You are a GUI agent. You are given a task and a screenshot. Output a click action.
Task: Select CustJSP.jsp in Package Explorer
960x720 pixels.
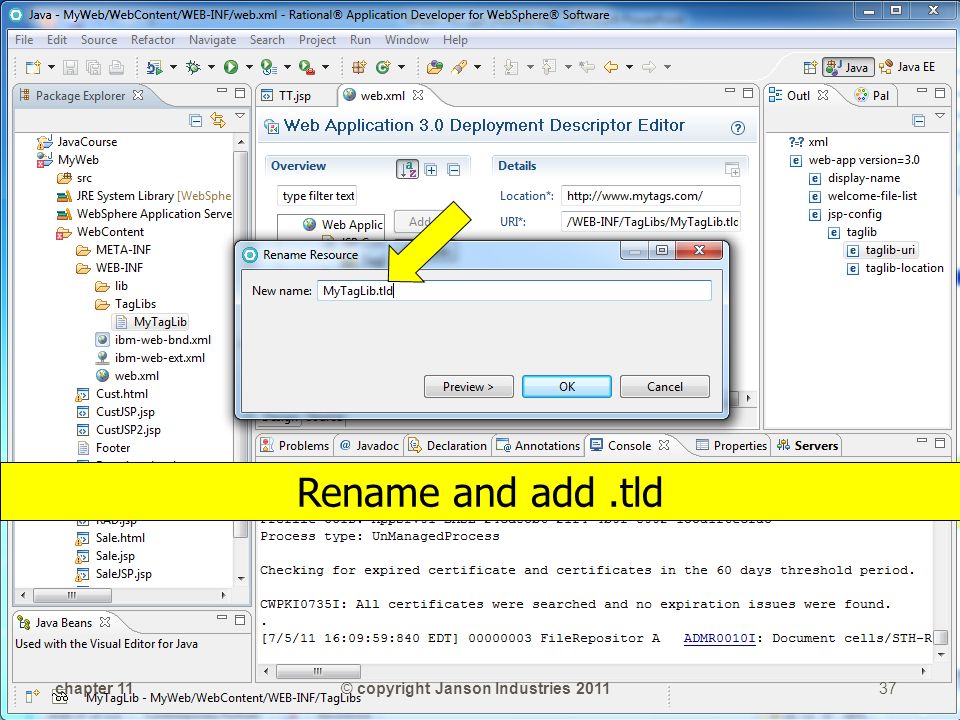tap(116, 412)
